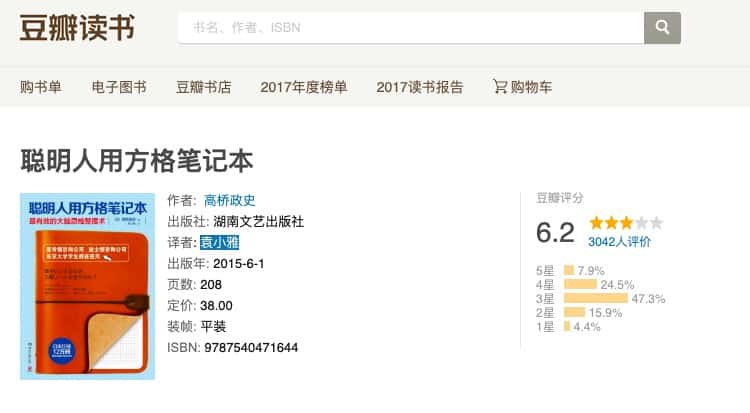Click the 豆瓣评分 heading
This screenshot has height=413, width=750.
(x=560, y=198)
